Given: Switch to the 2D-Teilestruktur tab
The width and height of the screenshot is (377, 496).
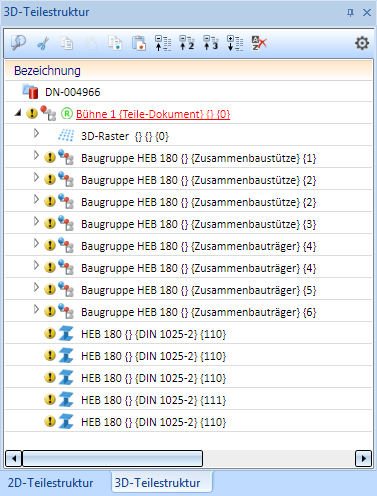Looking at the screenshot, I should [x=50, y=483].
